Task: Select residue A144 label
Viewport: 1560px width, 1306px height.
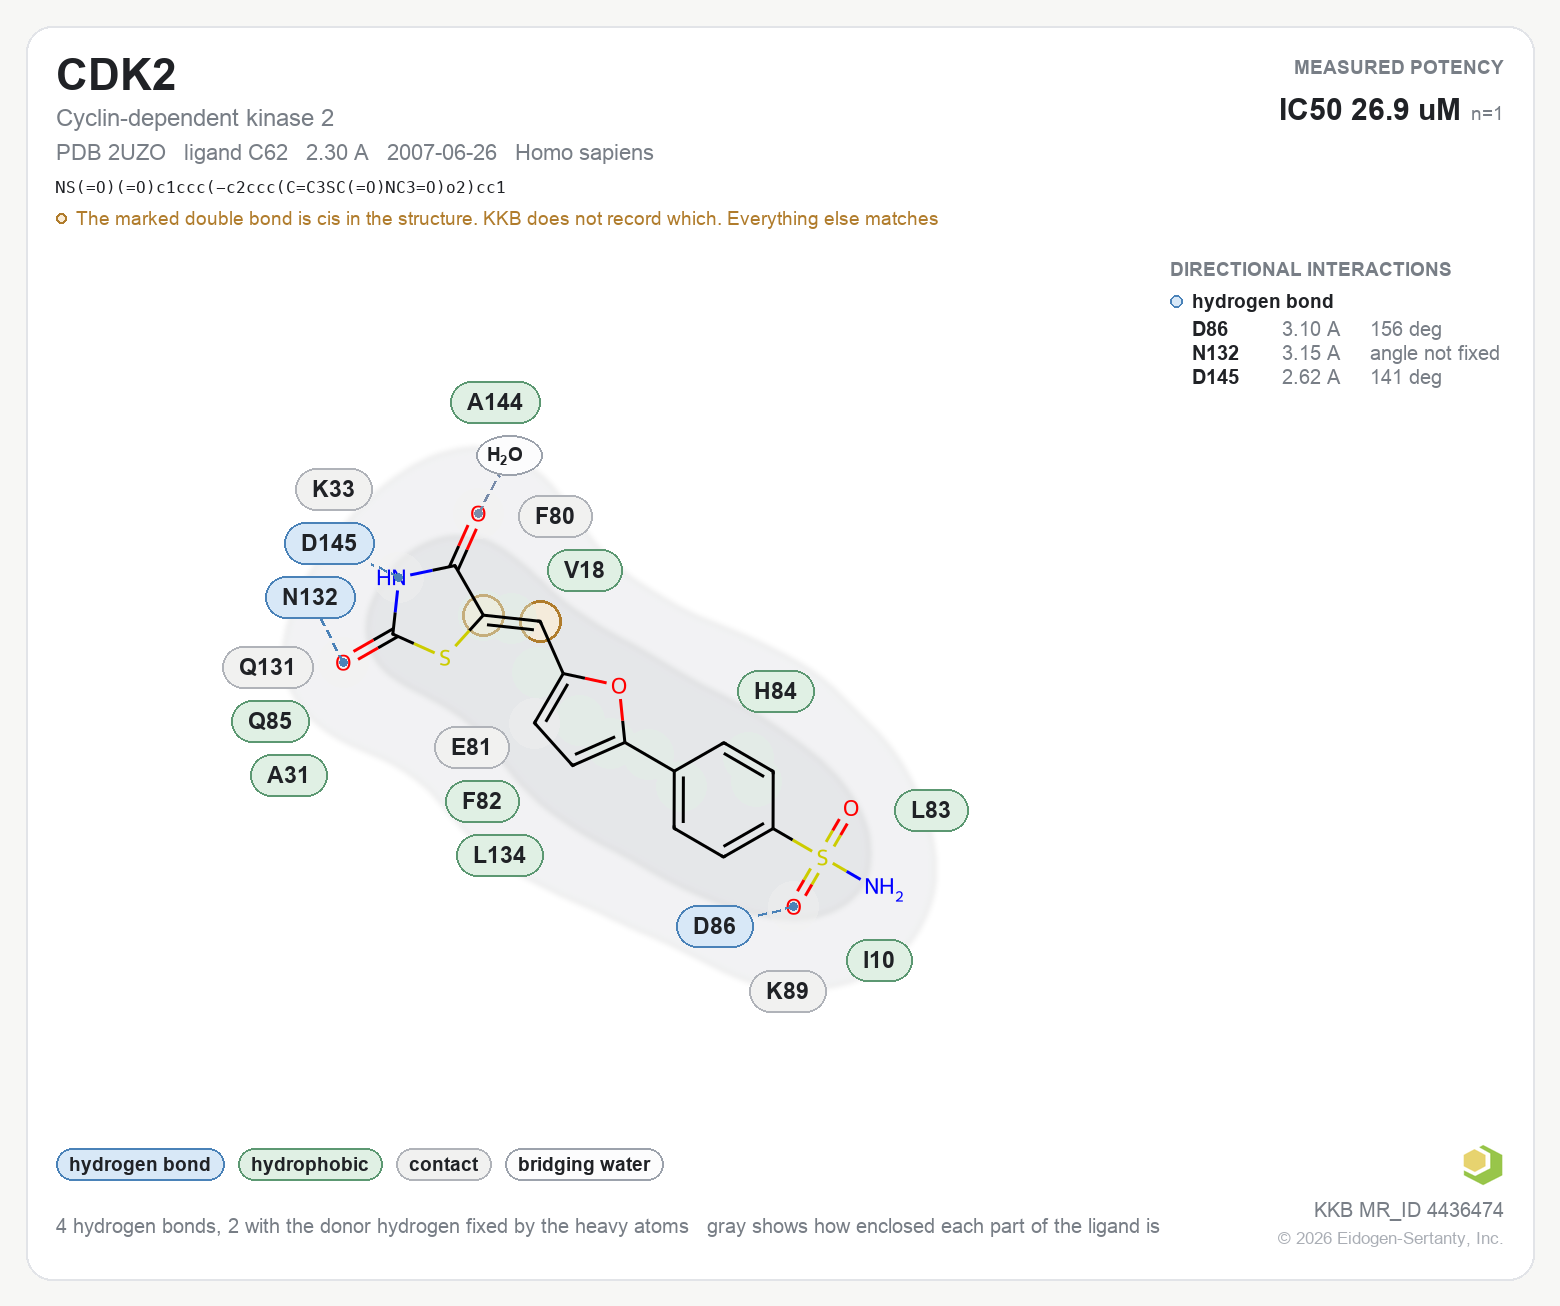Action: point(495,402)
